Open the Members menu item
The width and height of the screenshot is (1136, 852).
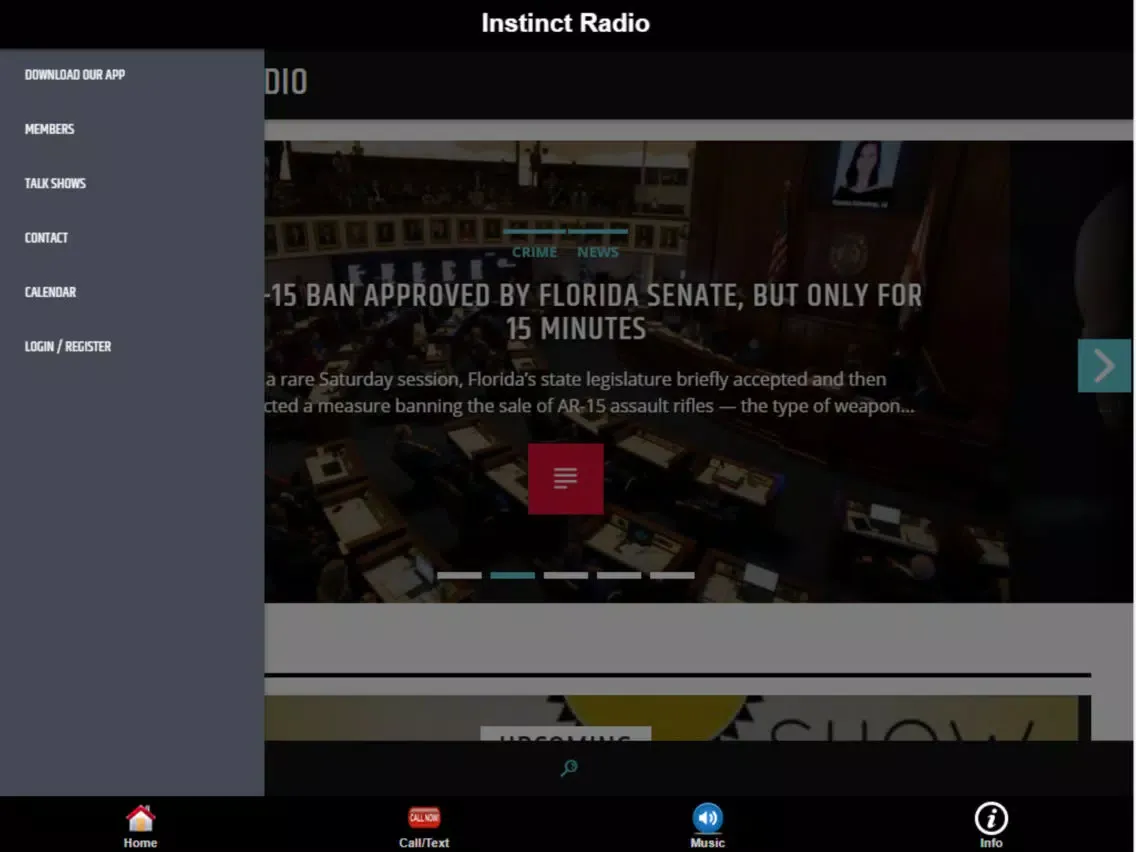(49, 129)
